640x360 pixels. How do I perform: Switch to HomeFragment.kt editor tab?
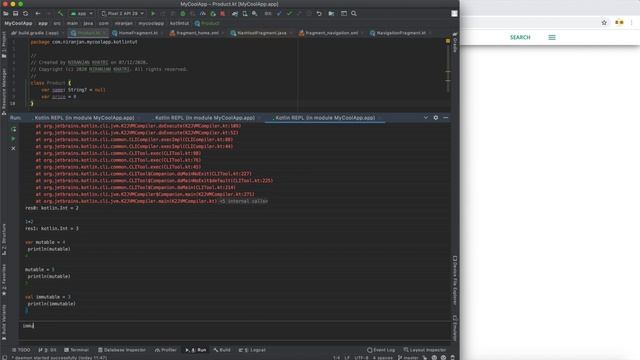[136, 33]
